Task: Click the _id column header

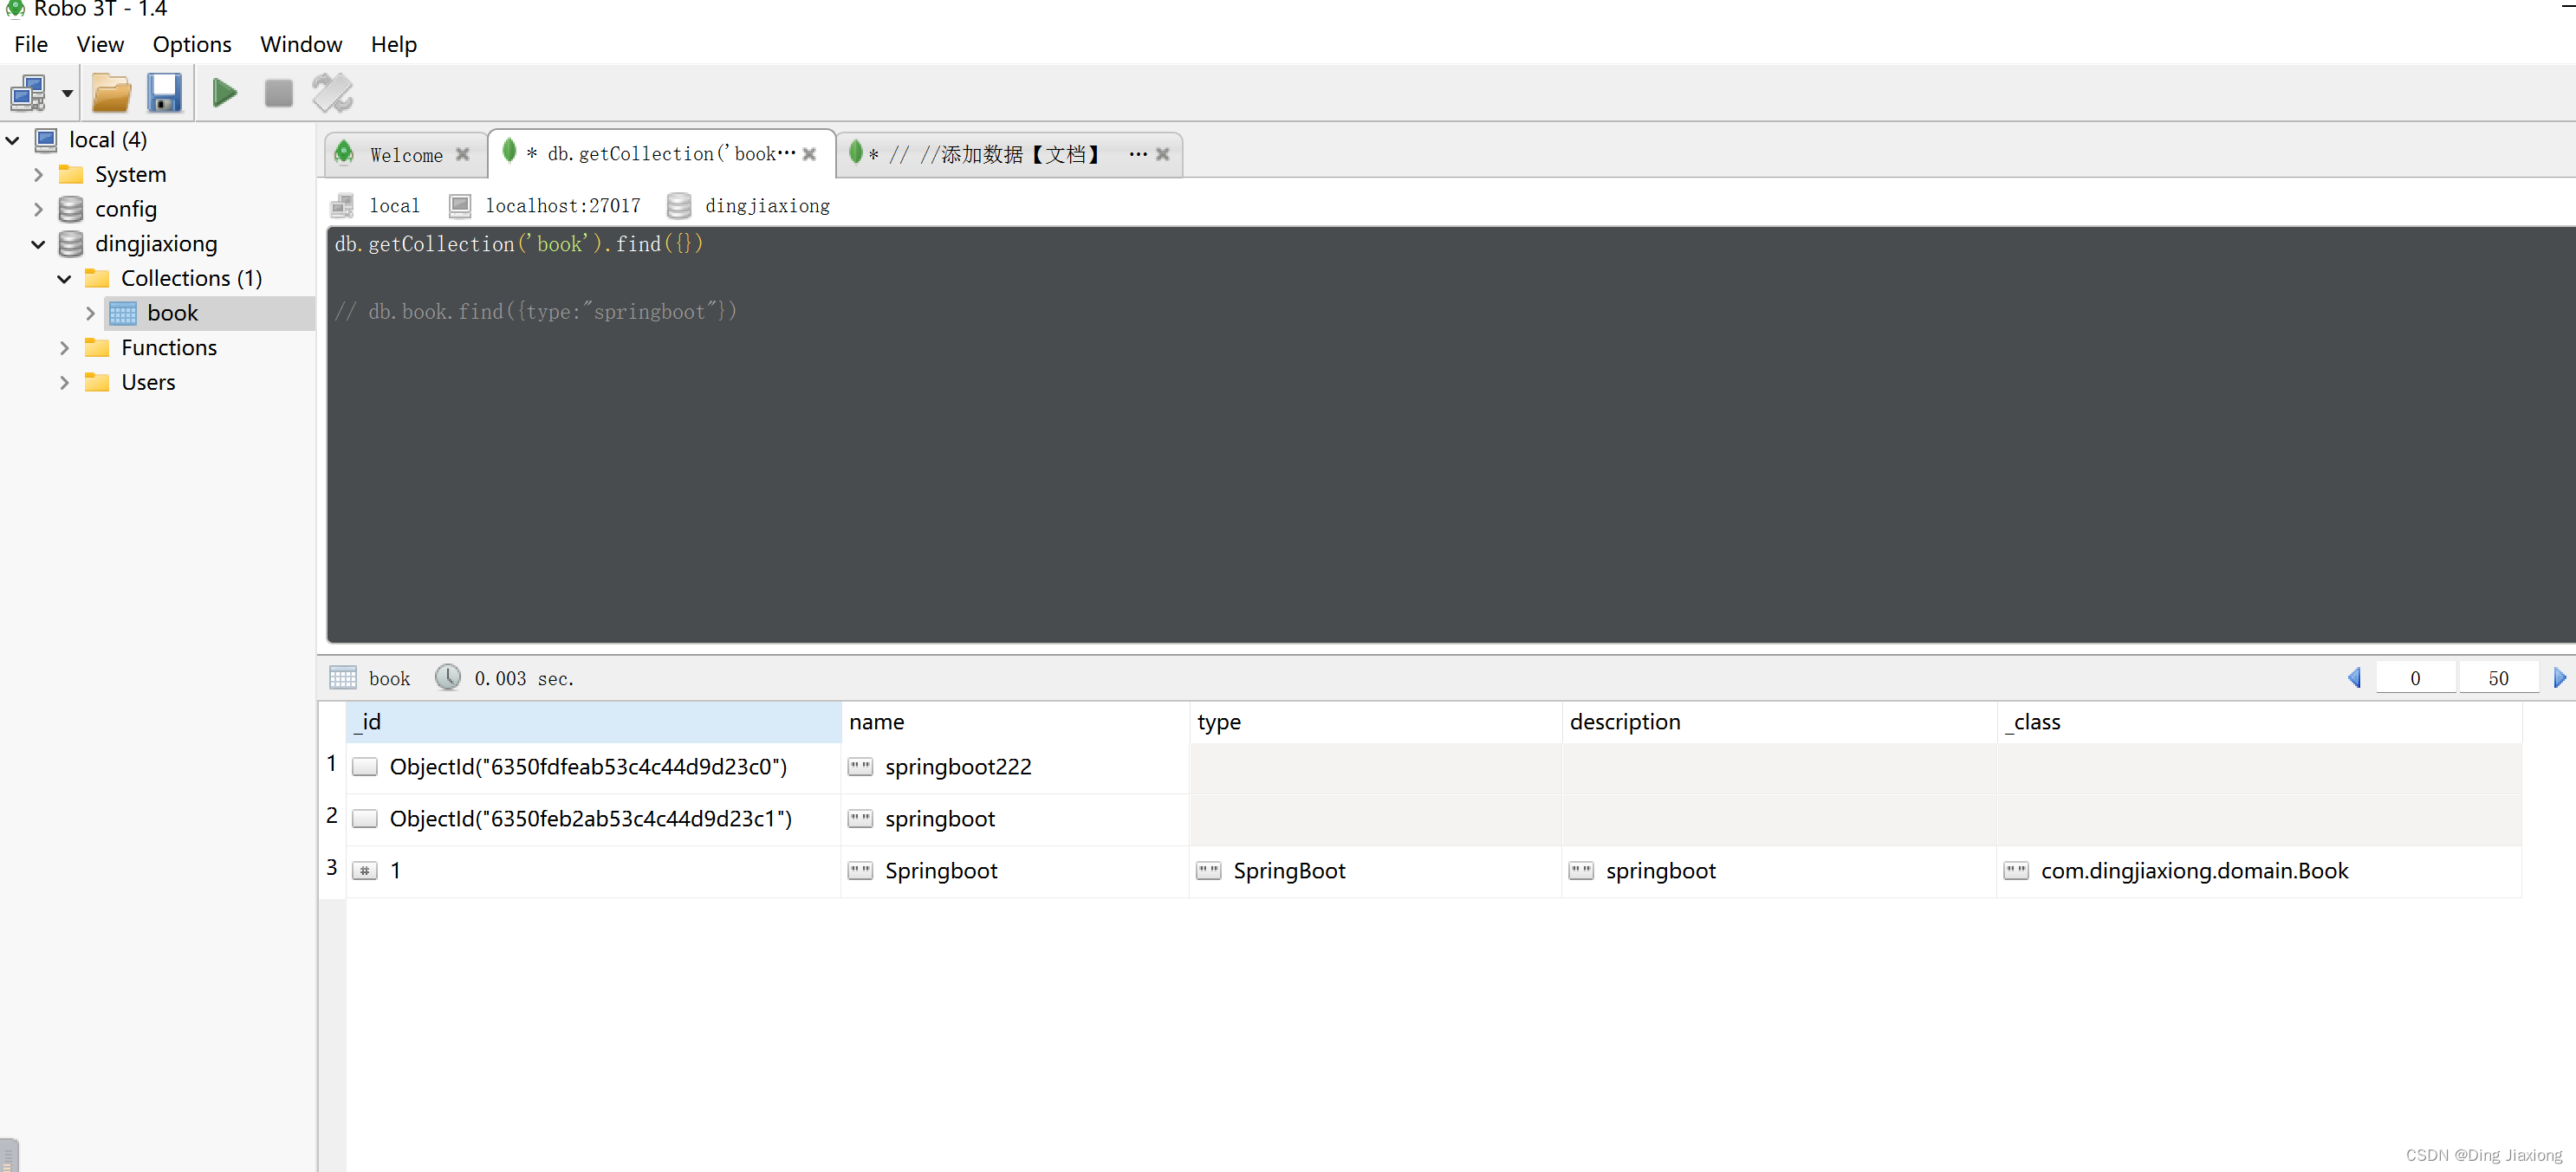Action: 594,722
